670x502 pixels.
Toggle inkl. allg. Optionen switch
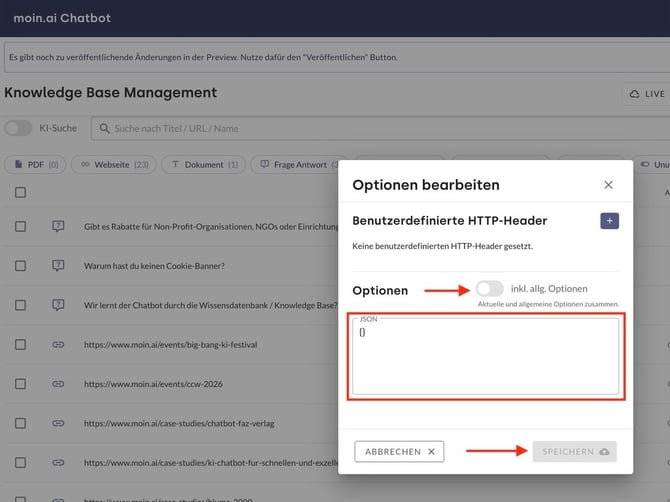pos(490,289)
